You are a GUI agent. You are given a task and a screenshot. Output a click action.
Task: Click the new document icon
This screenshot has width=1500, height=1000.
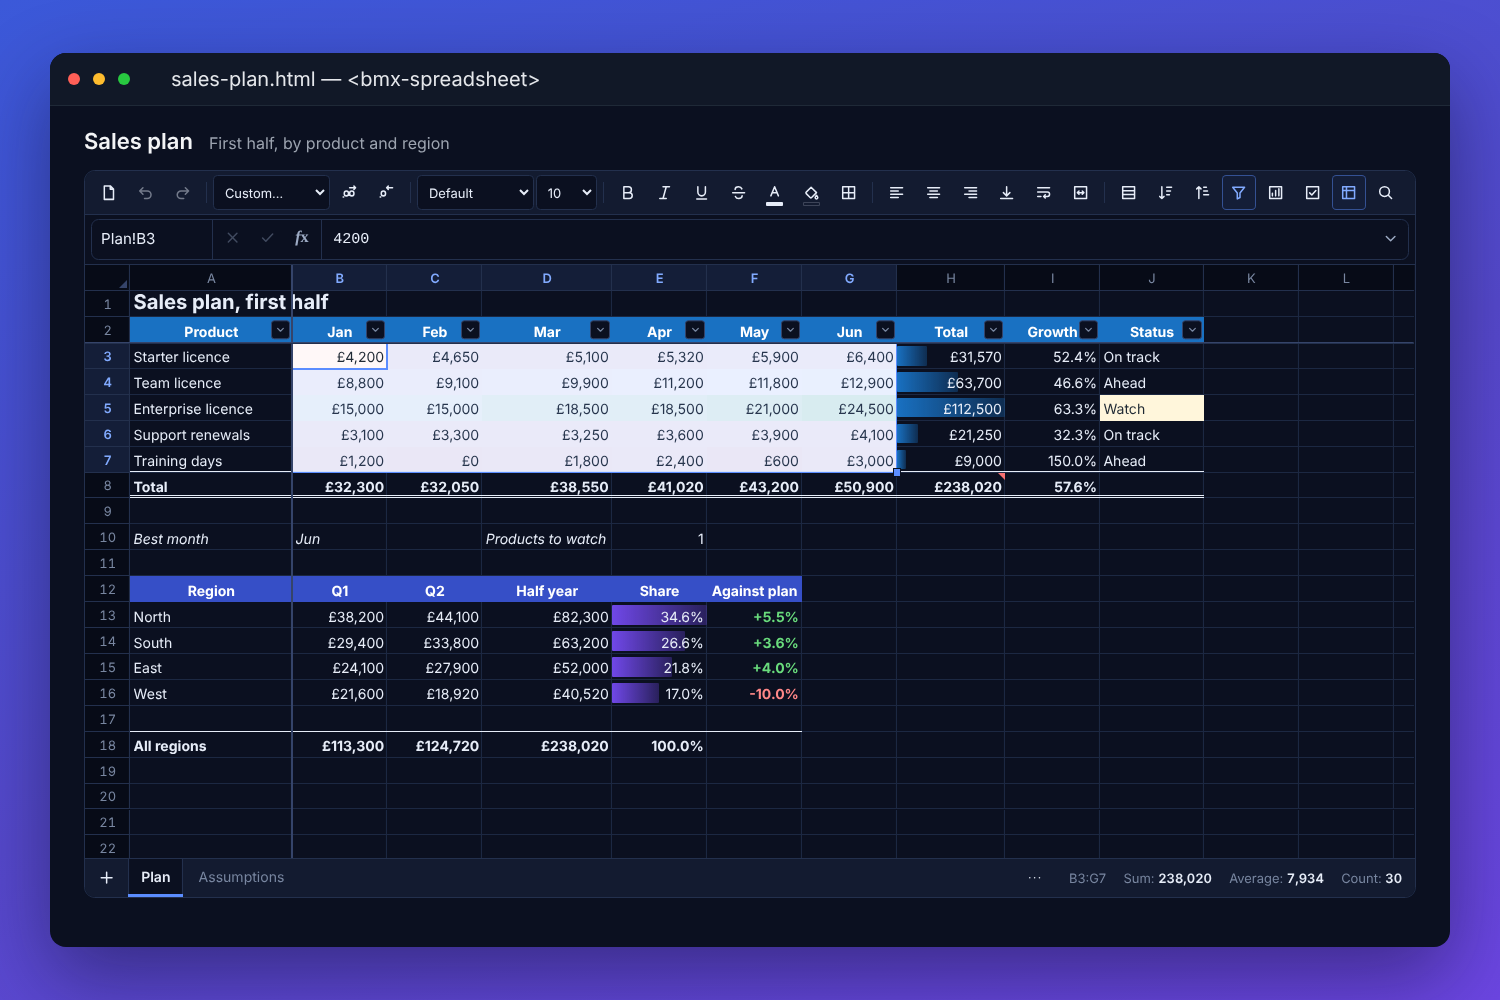click(109, 193)
